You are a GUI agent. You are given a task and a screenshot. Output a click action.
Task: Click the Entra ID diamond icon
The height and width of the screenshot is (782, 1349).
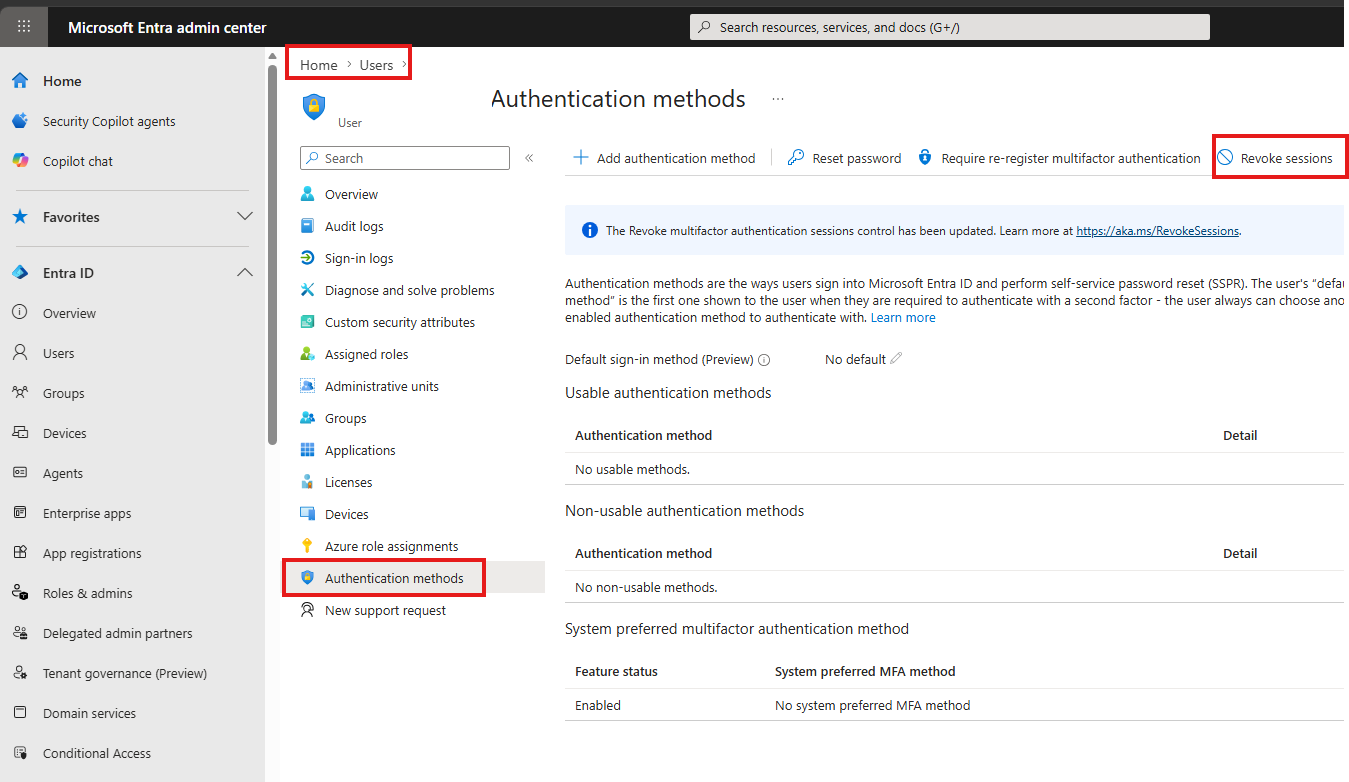tap(20, 273)
